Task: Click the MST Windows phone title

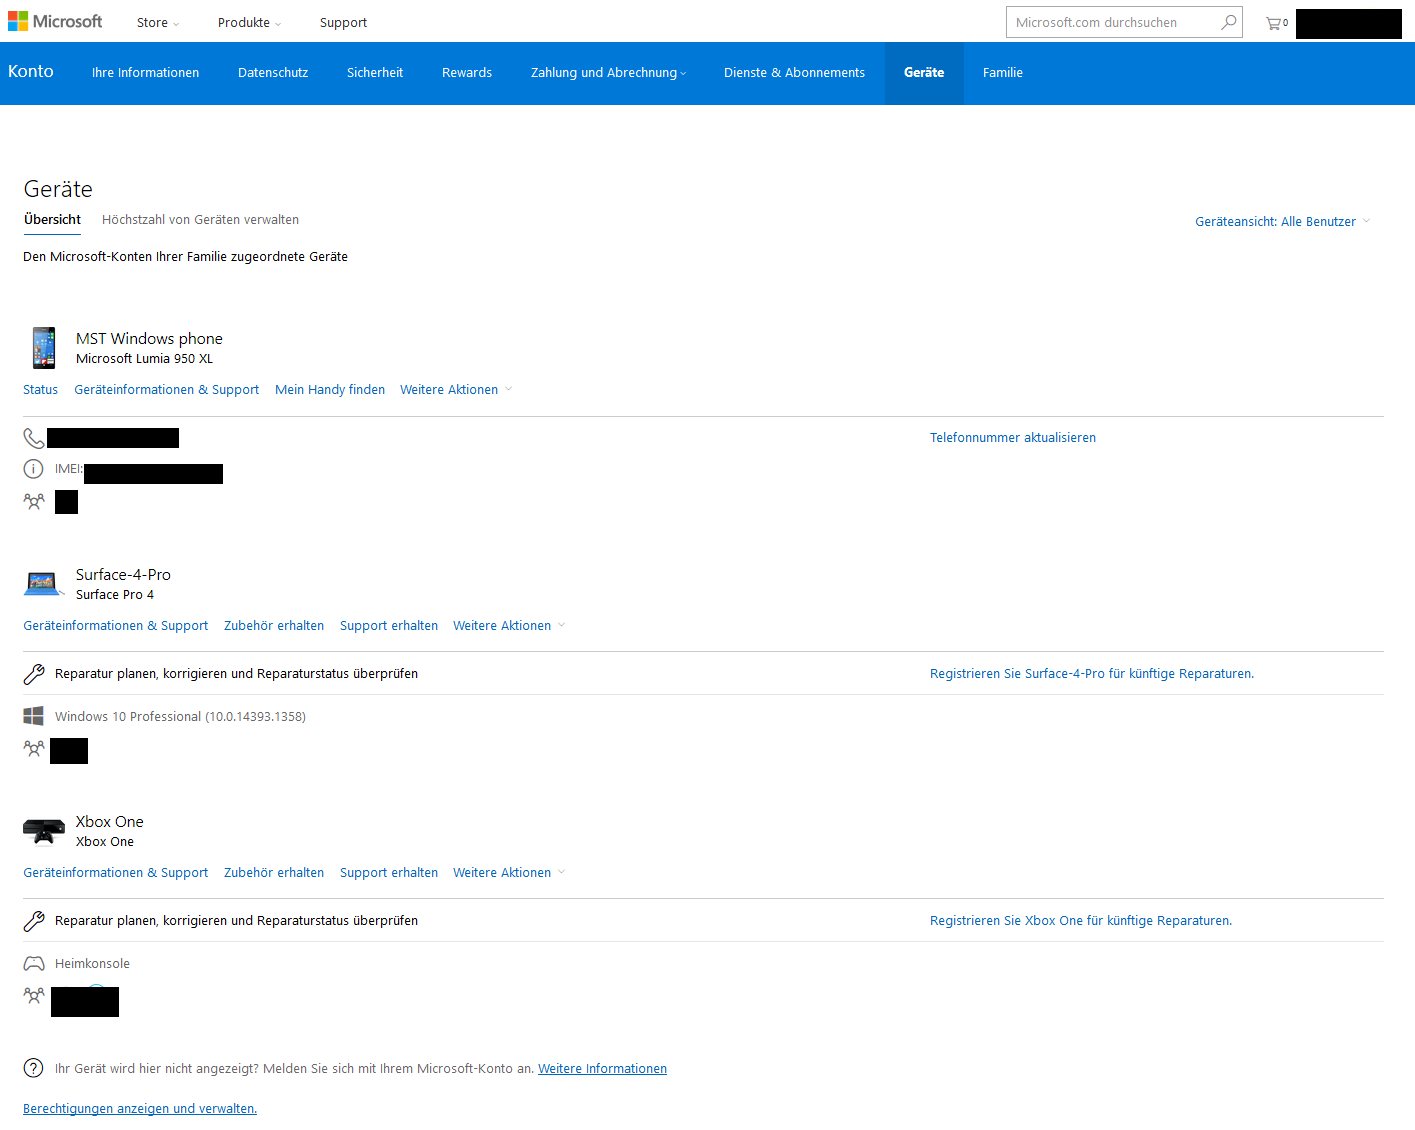Action: point(149,339)
